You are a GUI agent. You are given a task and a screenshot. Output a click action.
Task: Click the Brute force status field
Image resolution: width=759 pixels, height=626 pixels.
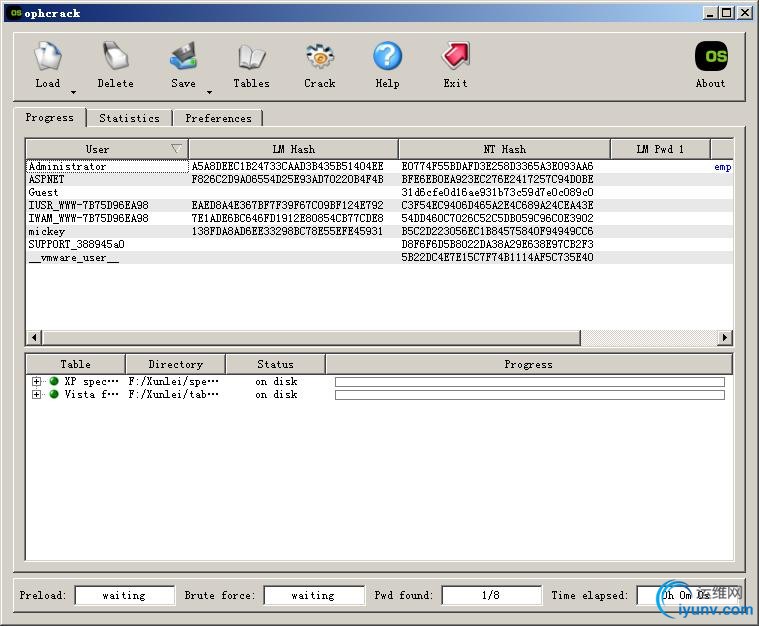coord(314,595)
